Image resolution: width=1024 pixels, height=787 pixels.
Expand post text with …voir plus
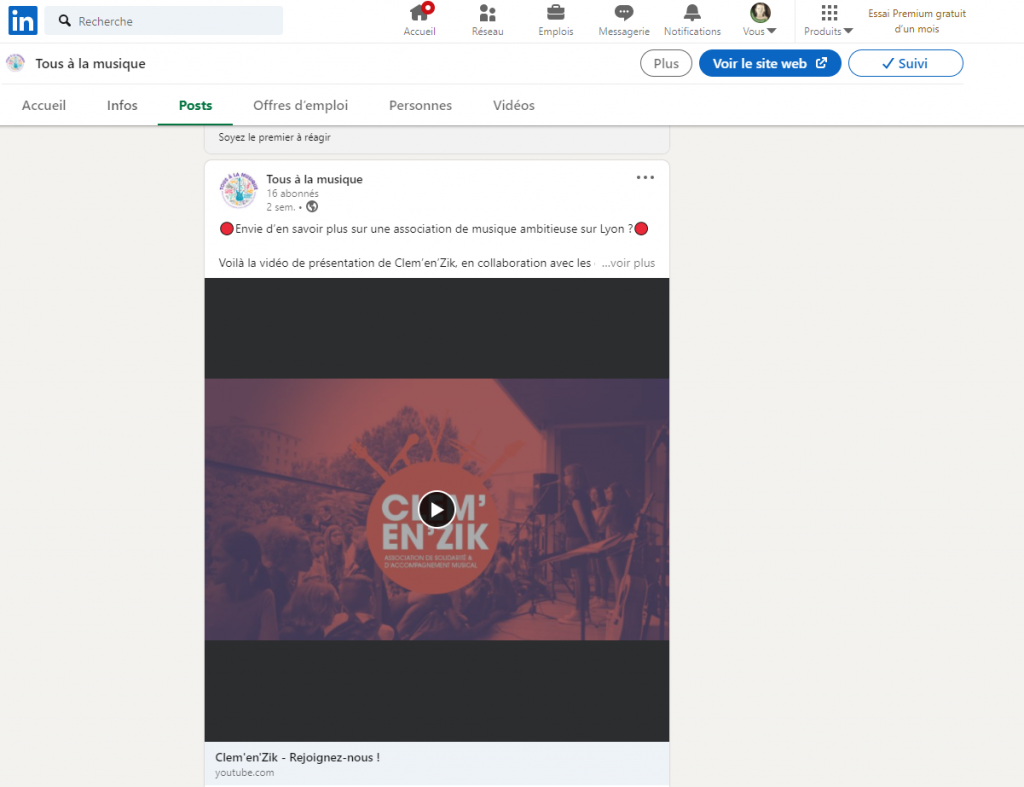(x=628, y=263)
